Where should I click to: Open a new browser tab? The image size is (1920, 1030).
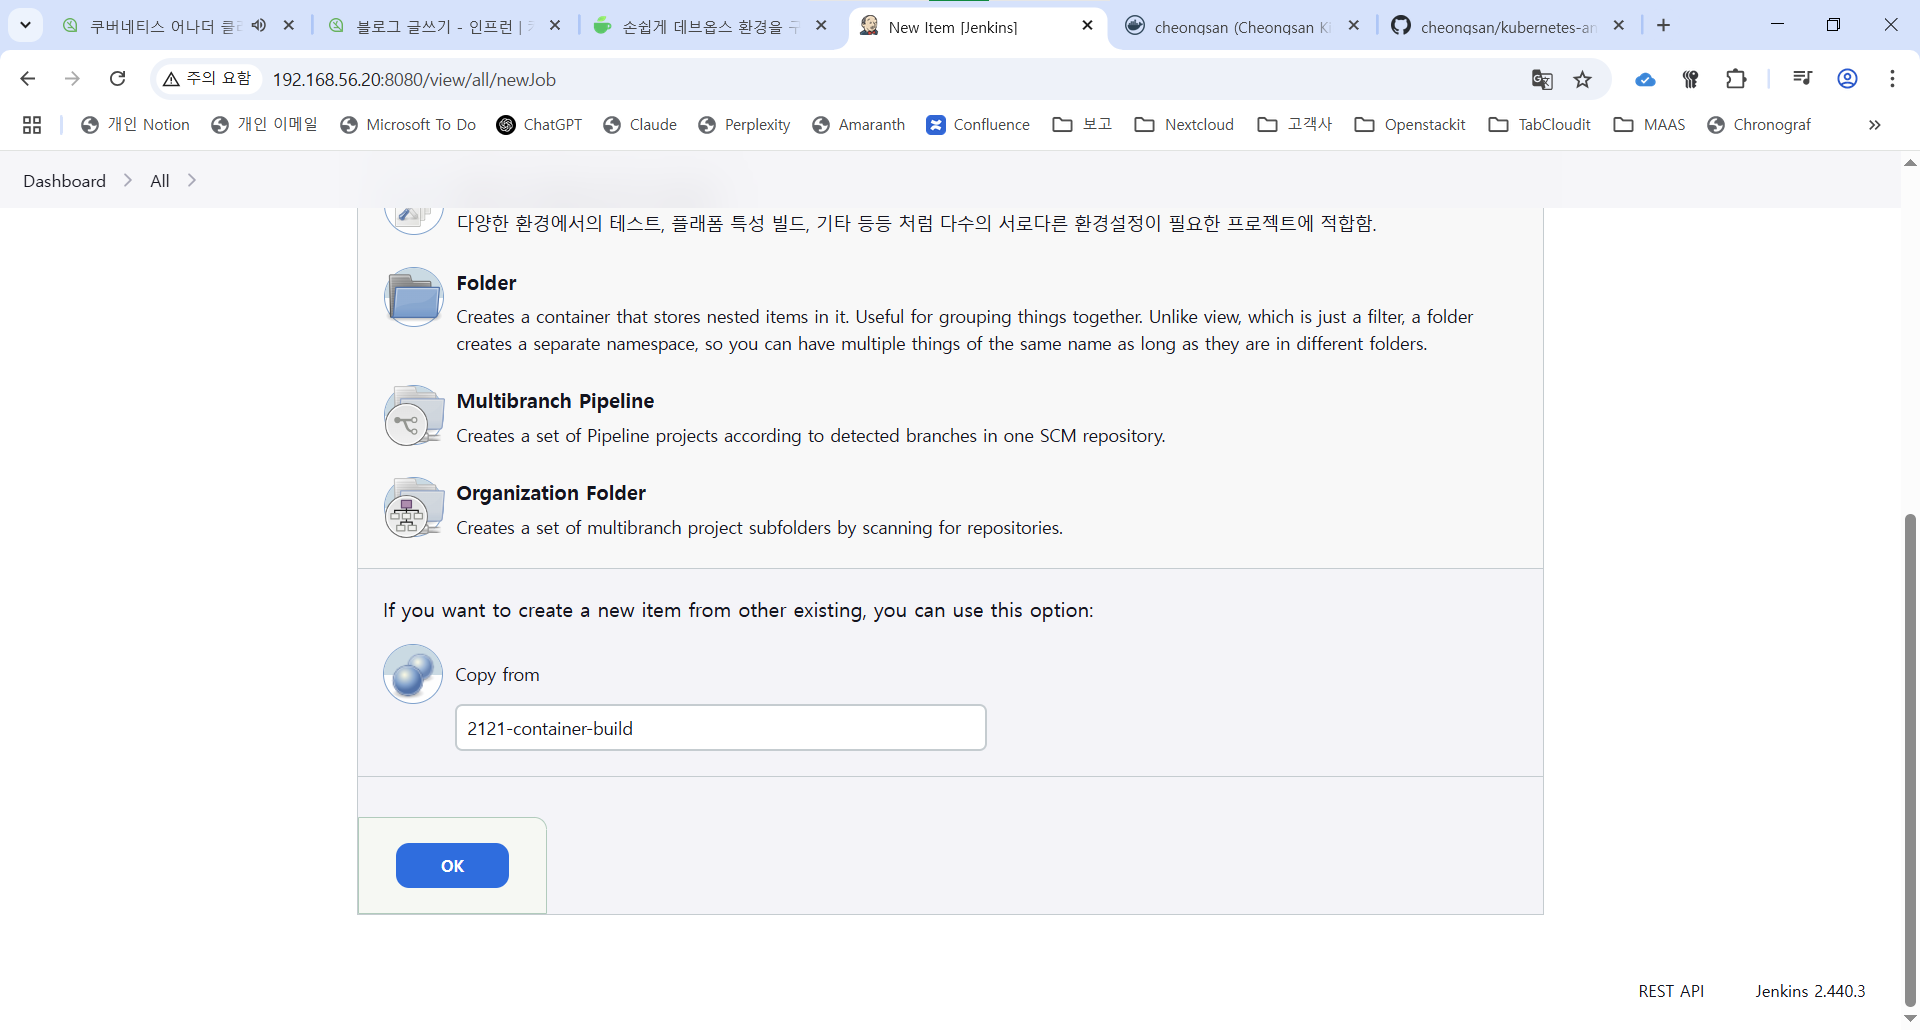[1664, 26]
